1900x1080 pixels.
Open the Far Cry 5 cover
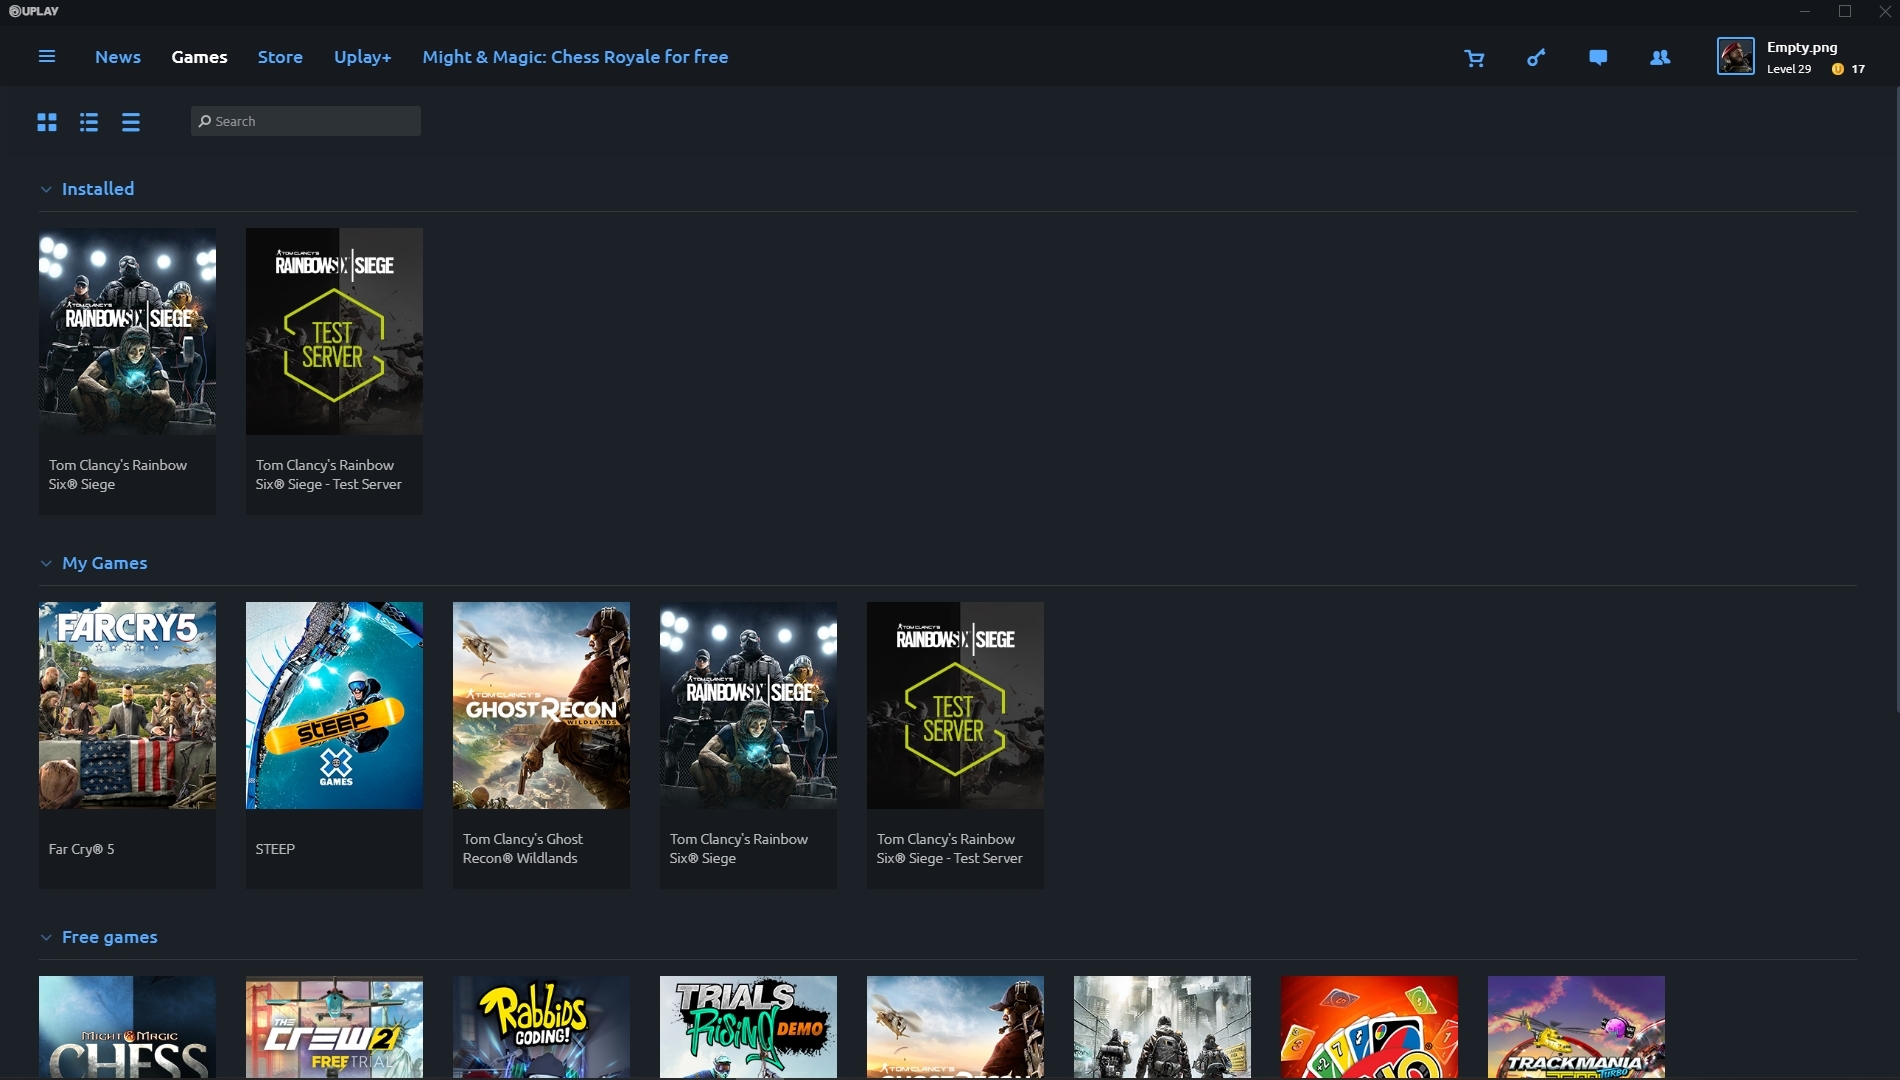[127, 705]
